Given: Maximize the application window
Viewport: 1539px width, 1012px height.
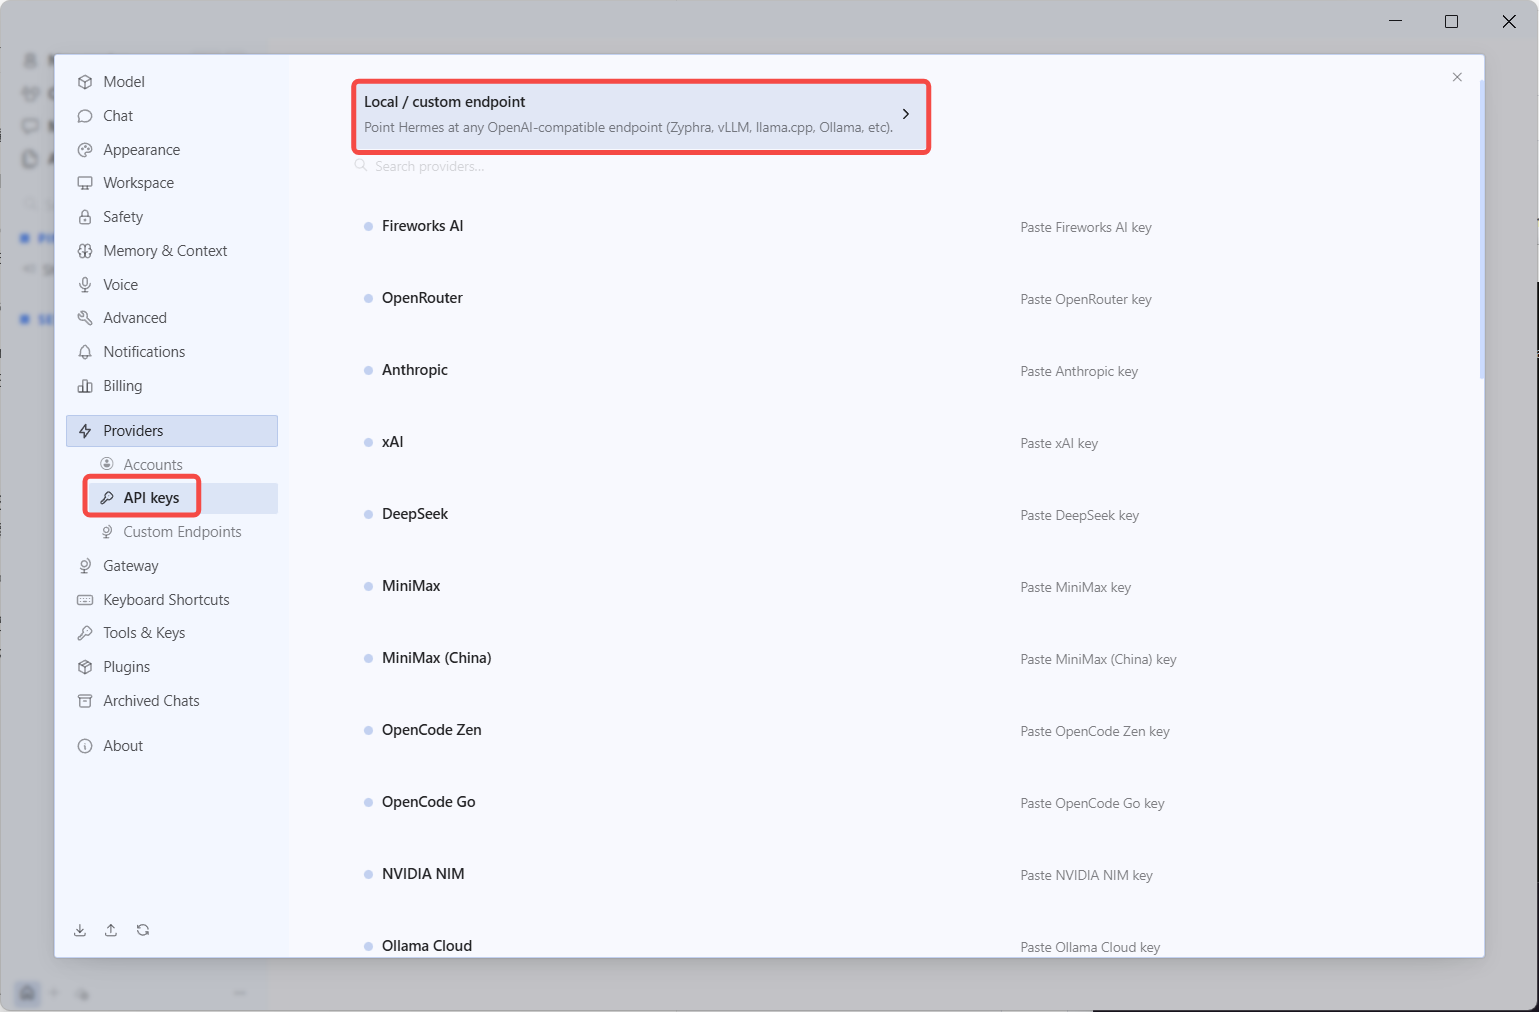Looking at the screenshot, I should [1451, 21].
